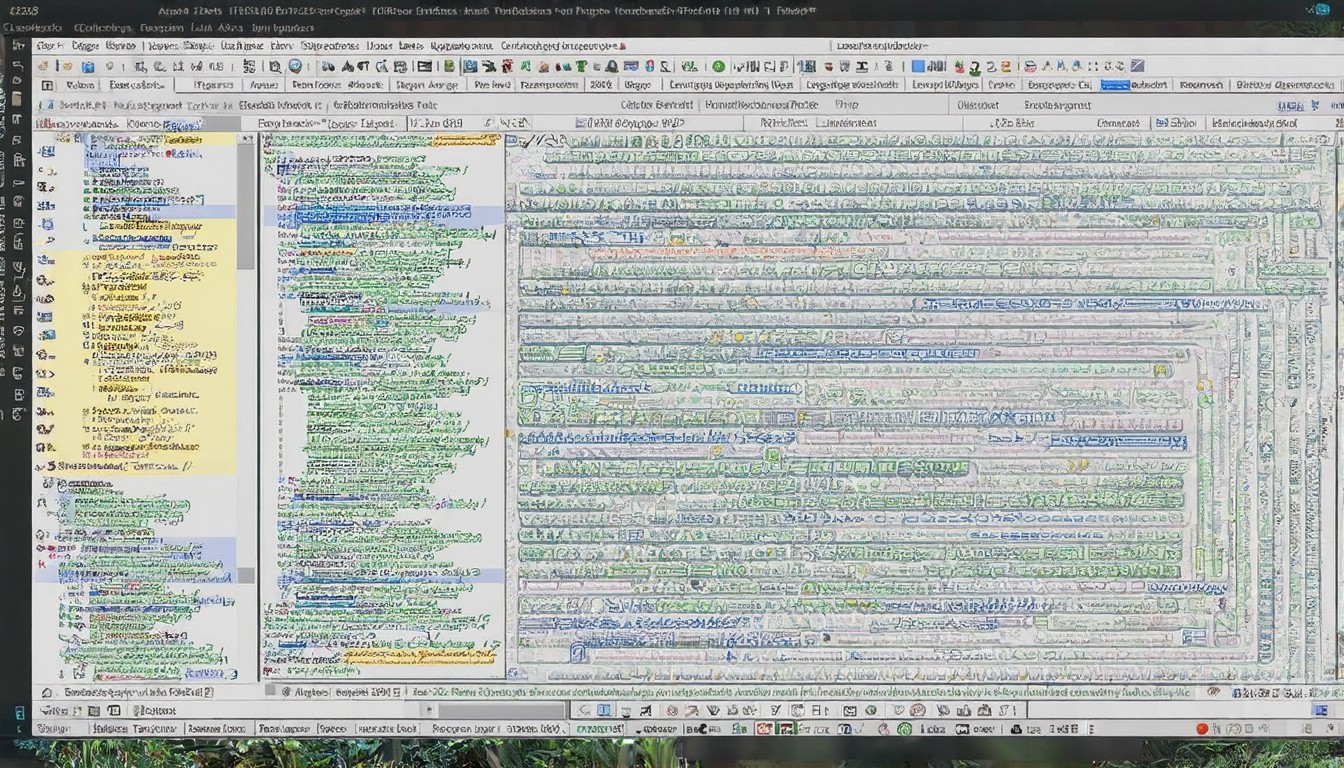
Task: Click the blue globe icon in the top toolbar
Action: tap(295, 66)
